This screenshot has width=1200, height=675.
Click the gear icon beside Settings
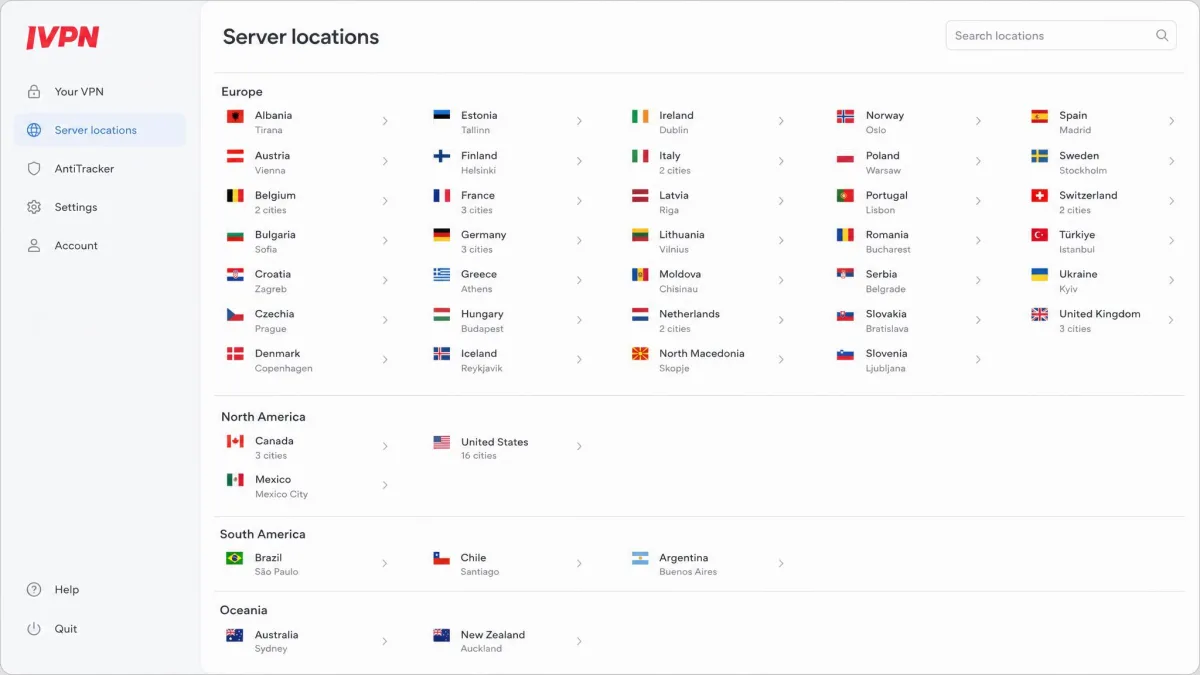click(x=34, y=207)
